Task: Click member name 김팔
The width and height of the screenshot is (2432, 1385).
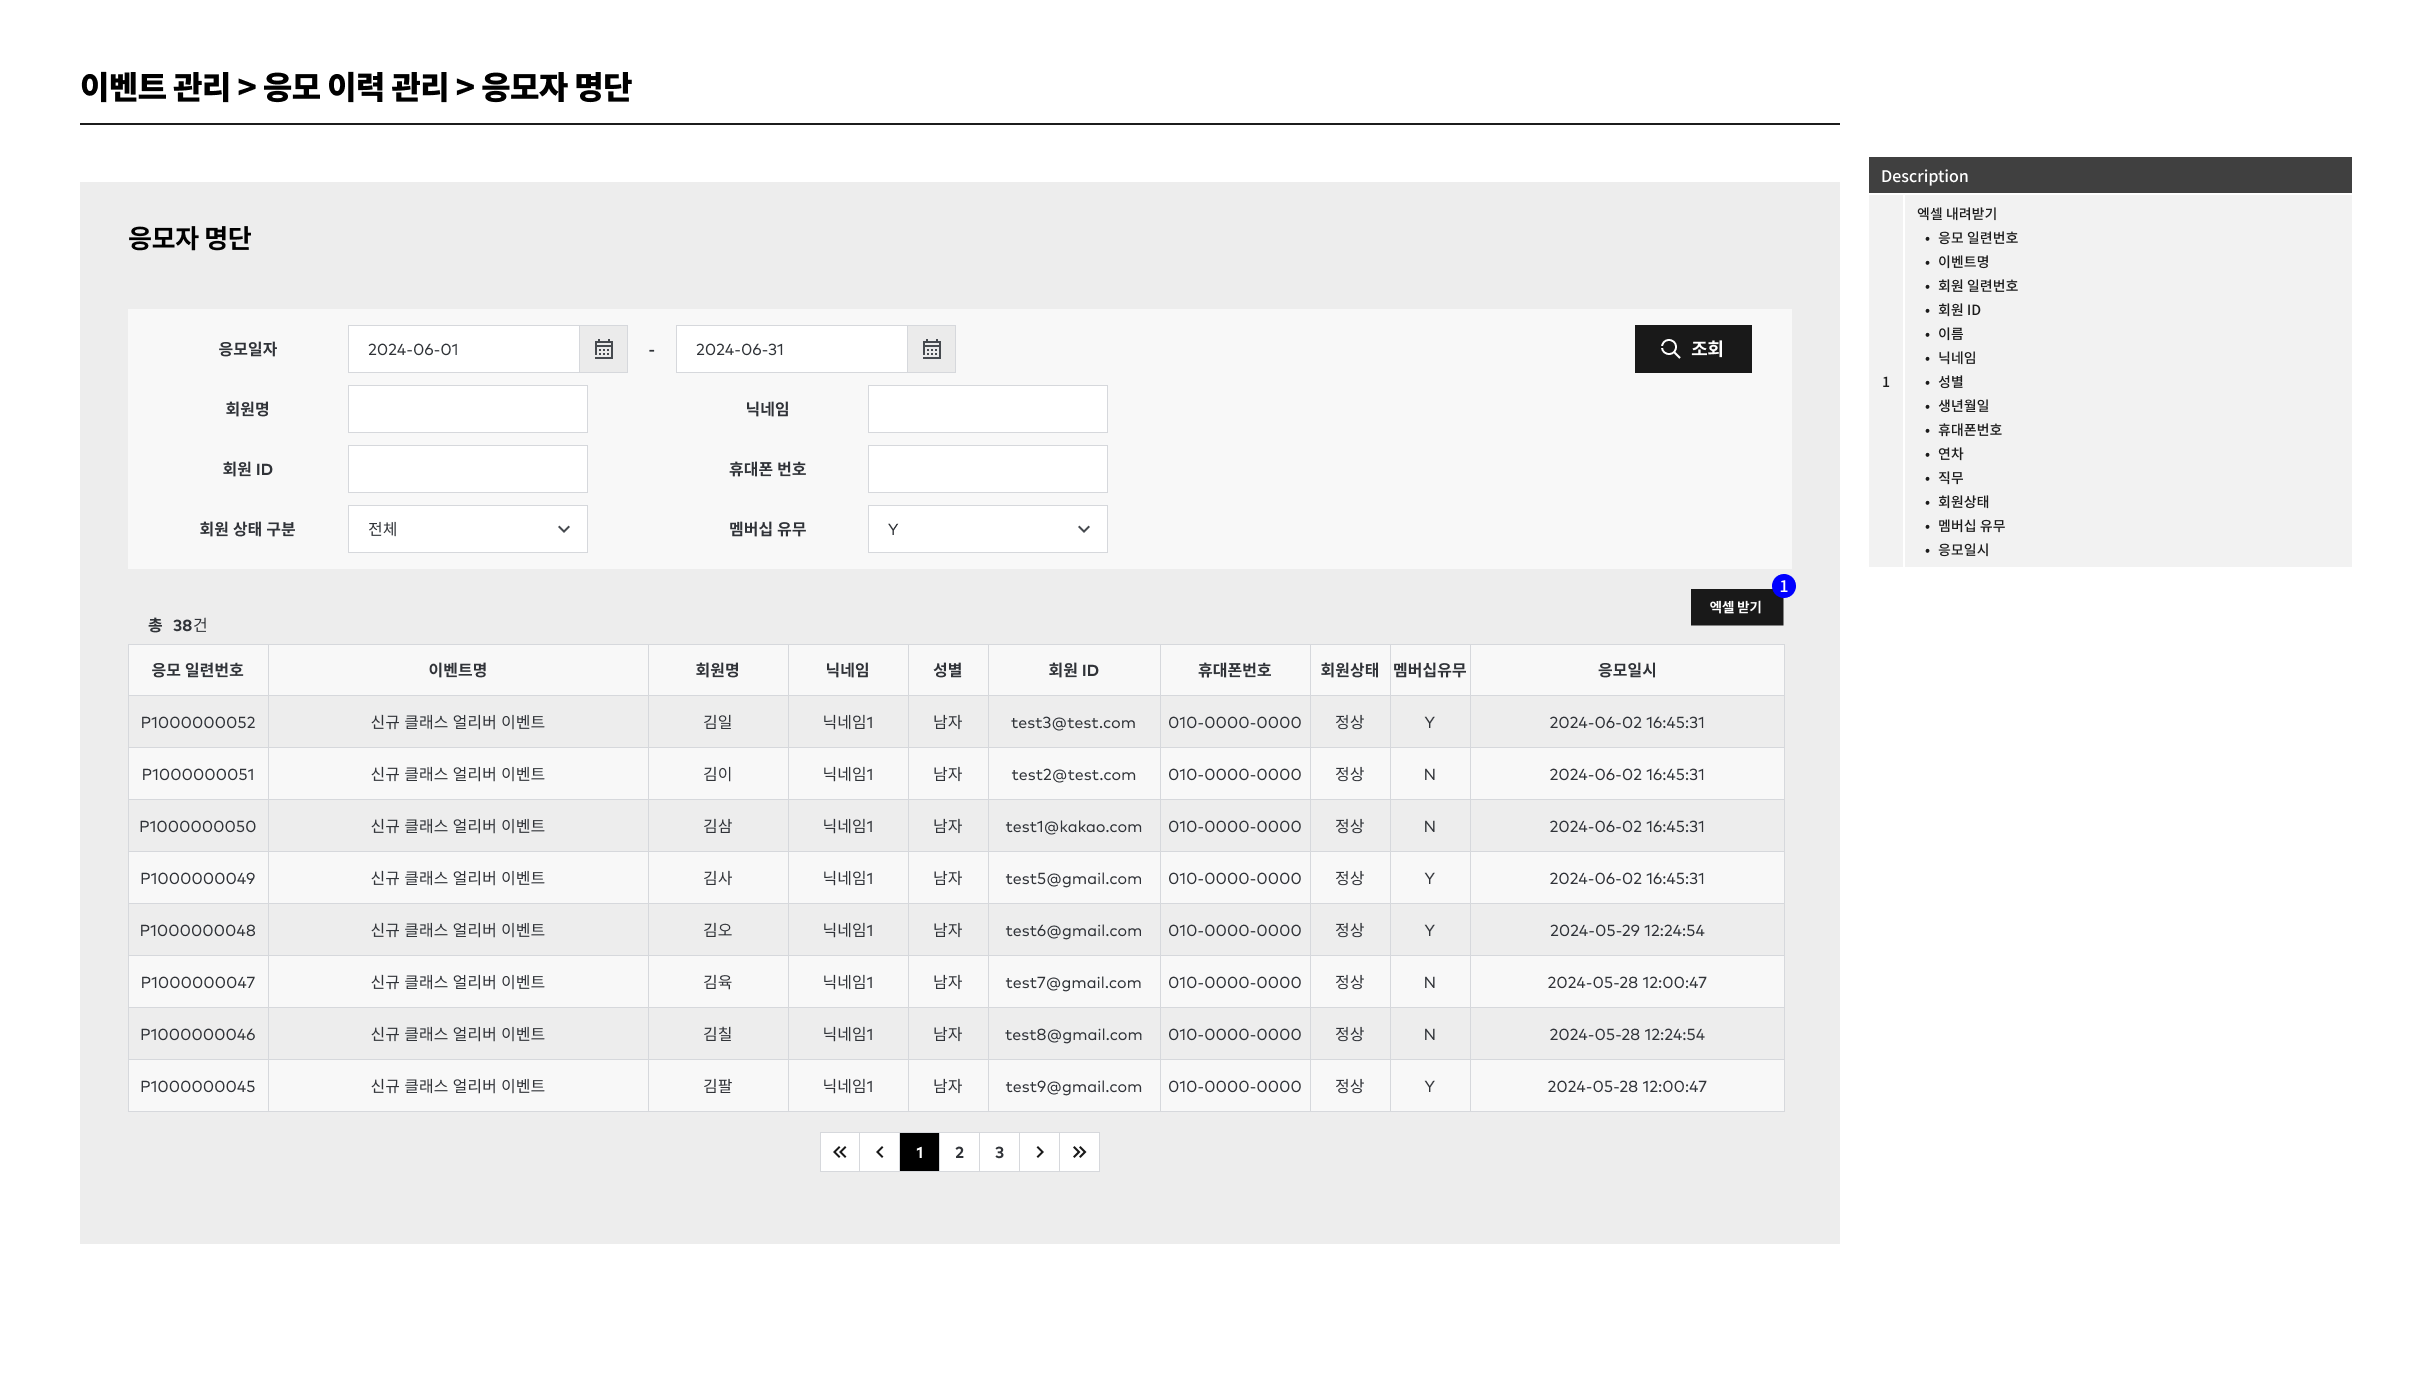Action: pyautogui.click(x=718, y=1086)
